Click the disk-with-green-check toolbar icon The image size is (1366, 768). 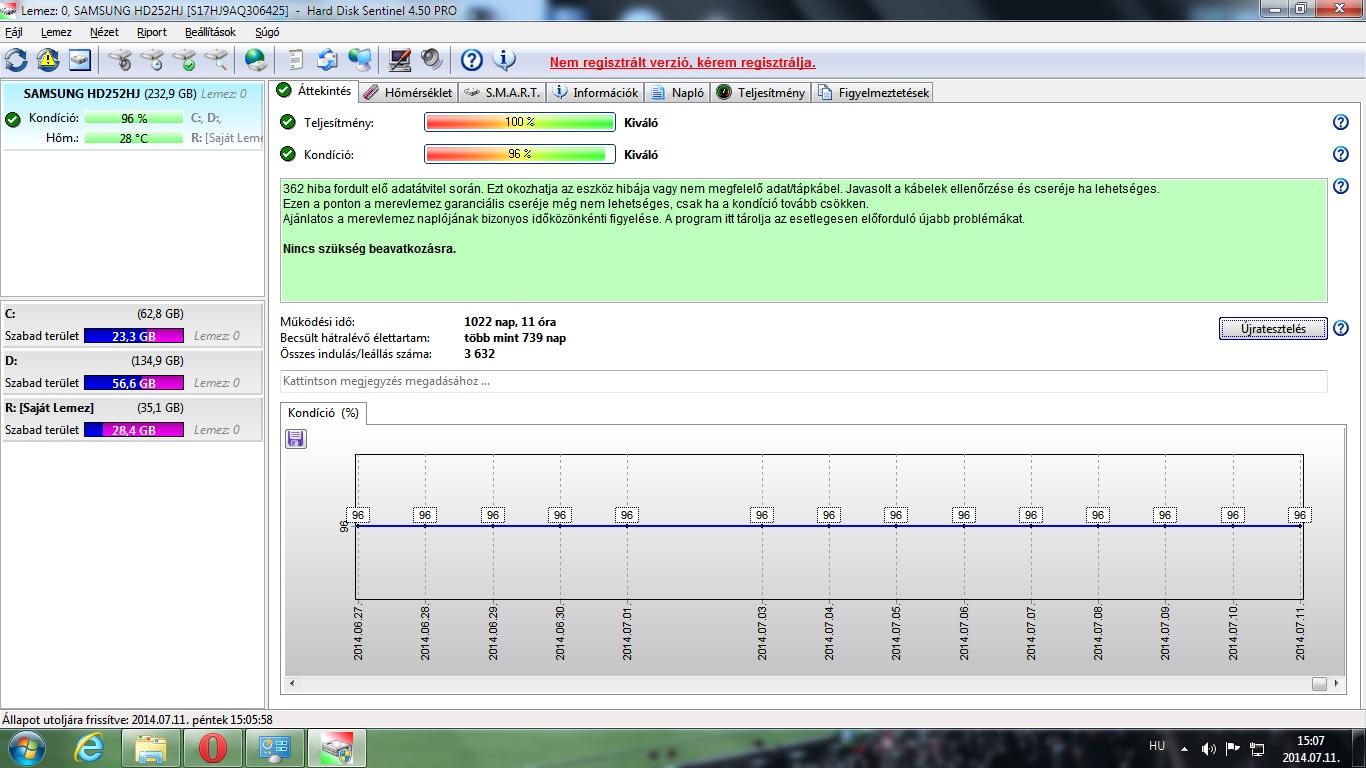185,60
